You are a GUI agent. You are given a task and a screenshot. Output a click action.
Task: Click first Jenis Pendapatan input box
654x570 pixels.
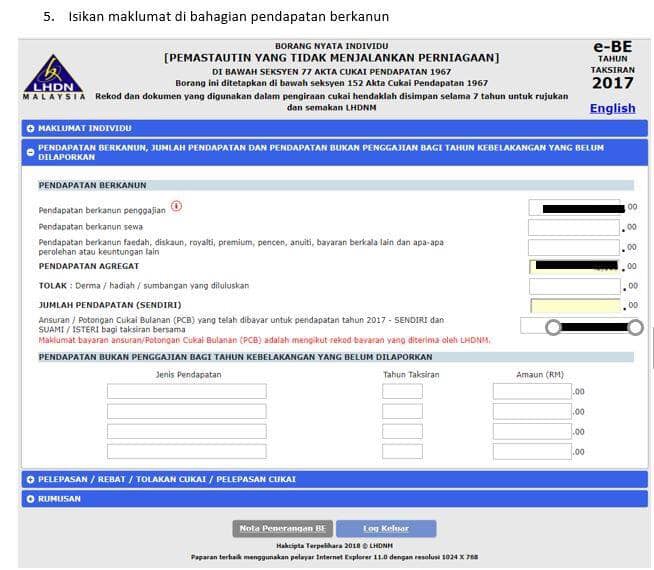186,391
